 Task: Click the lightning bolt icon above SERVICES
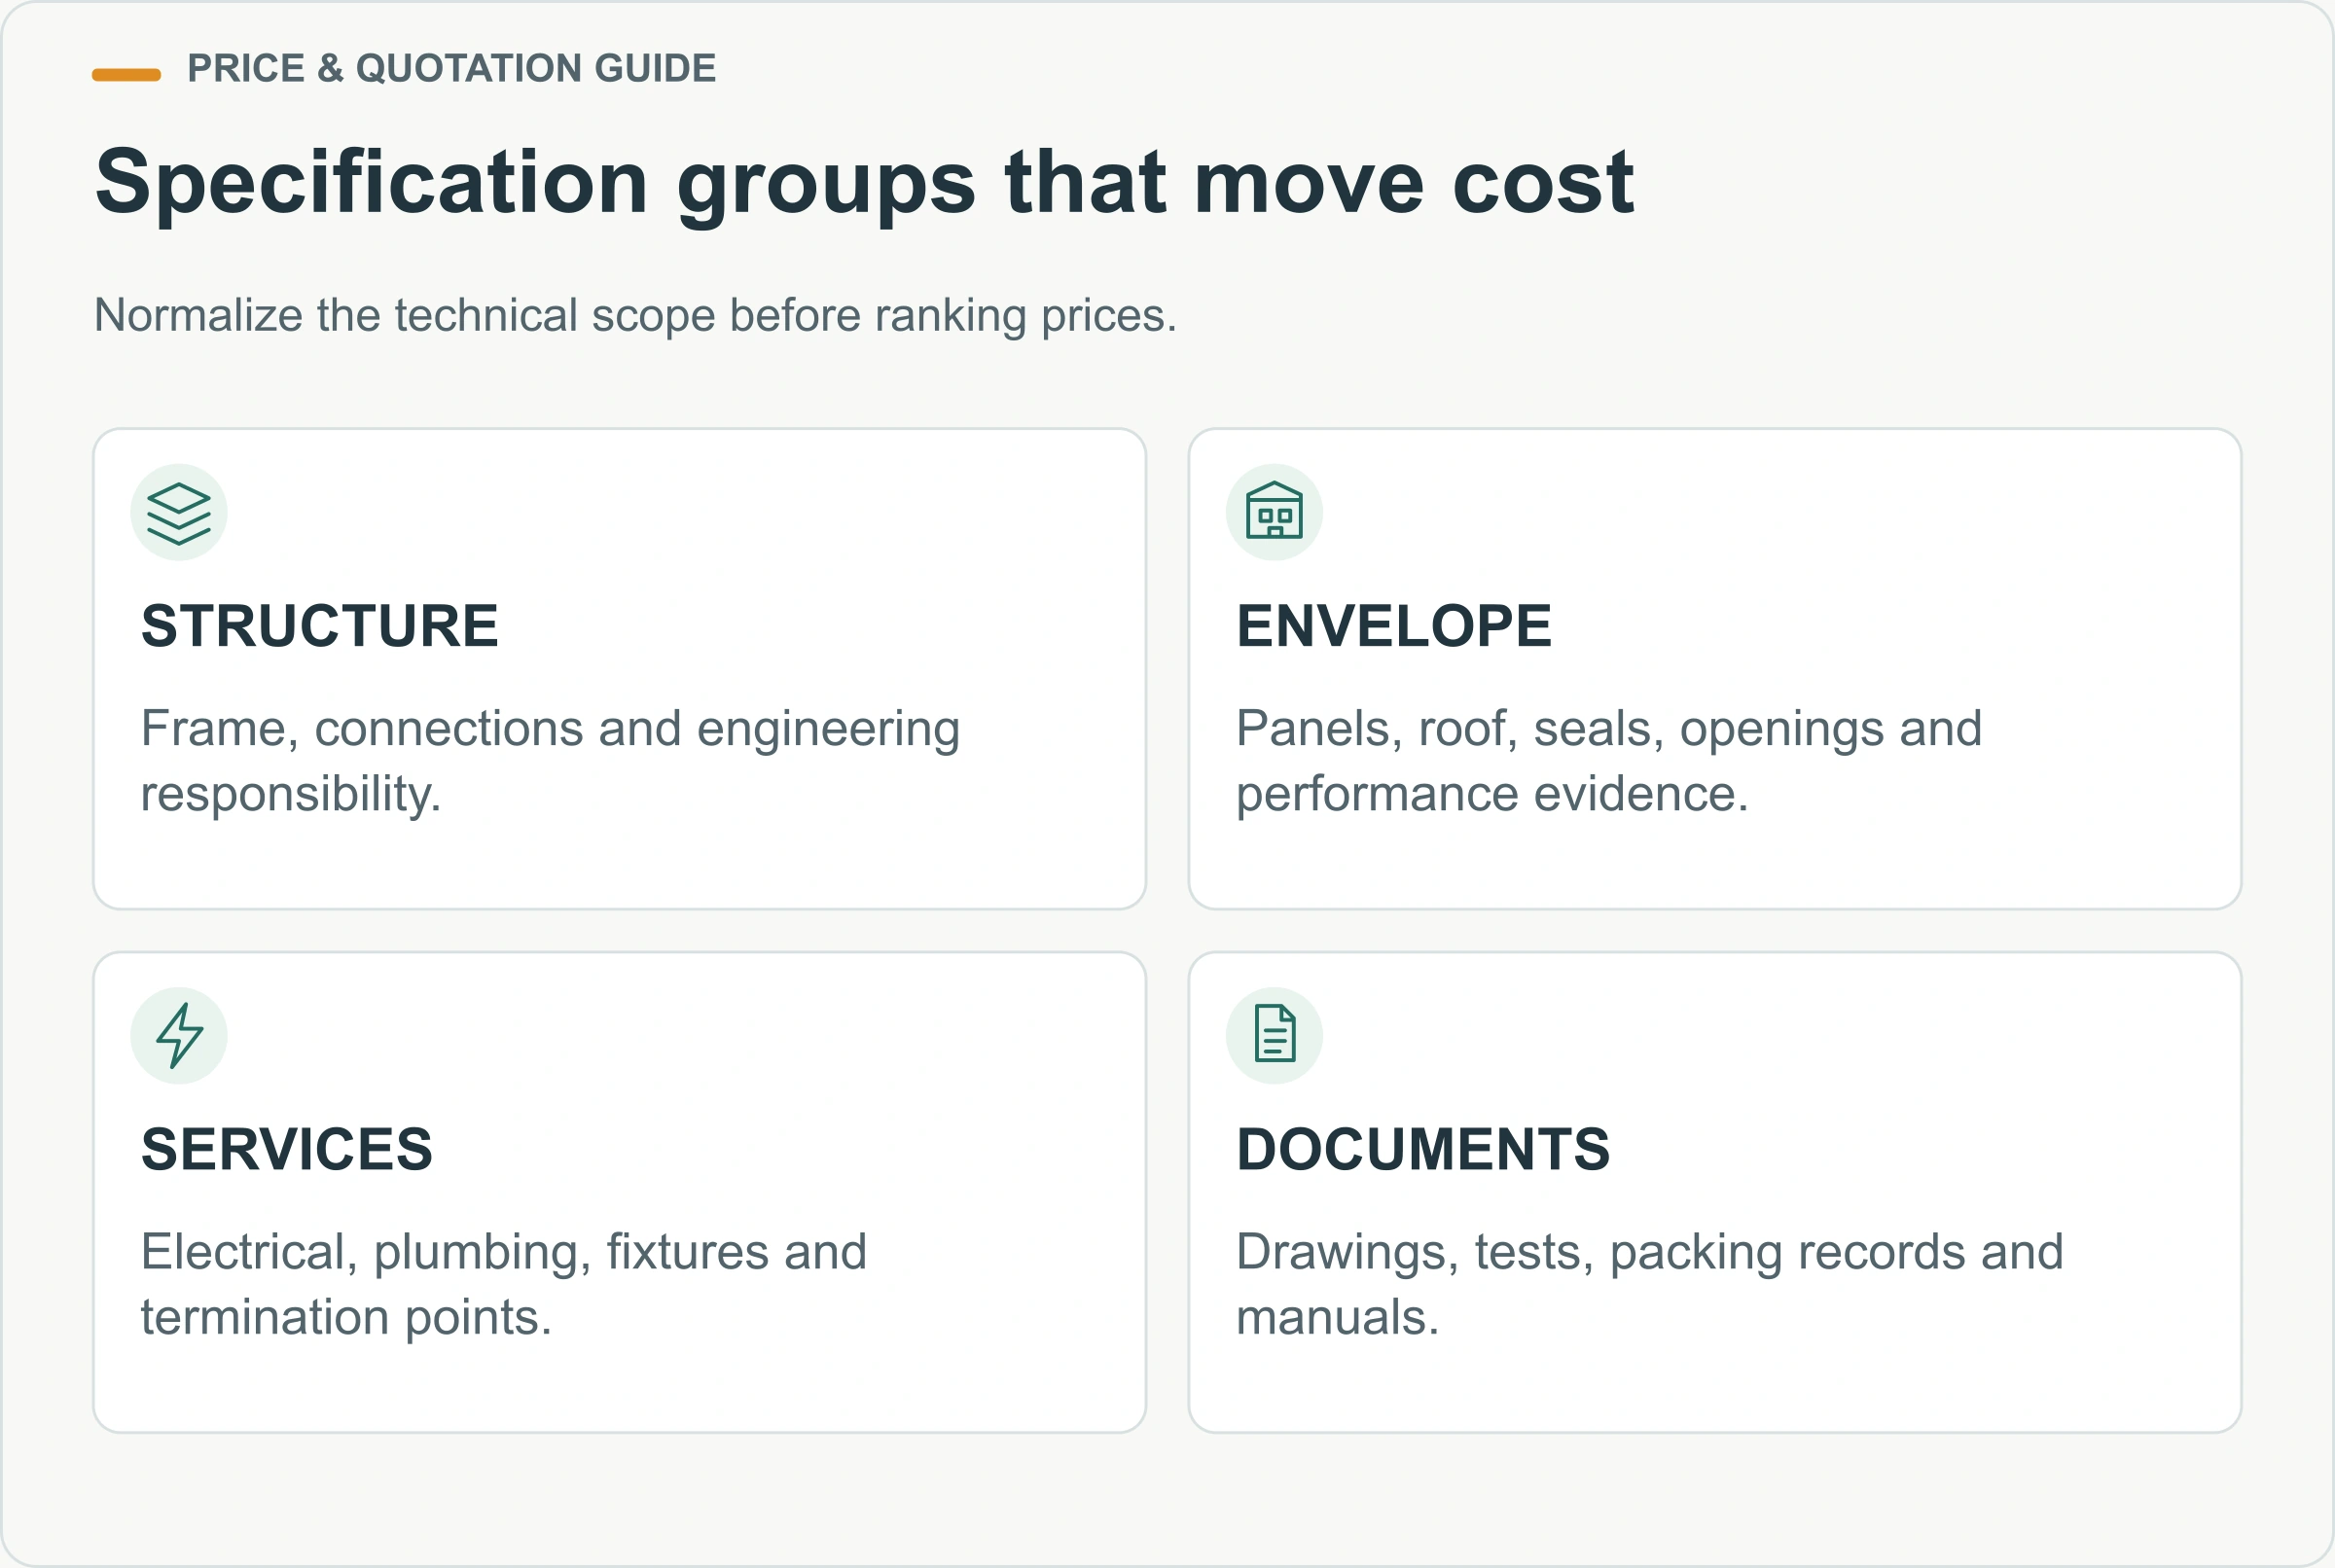(x=179, y=1036)
